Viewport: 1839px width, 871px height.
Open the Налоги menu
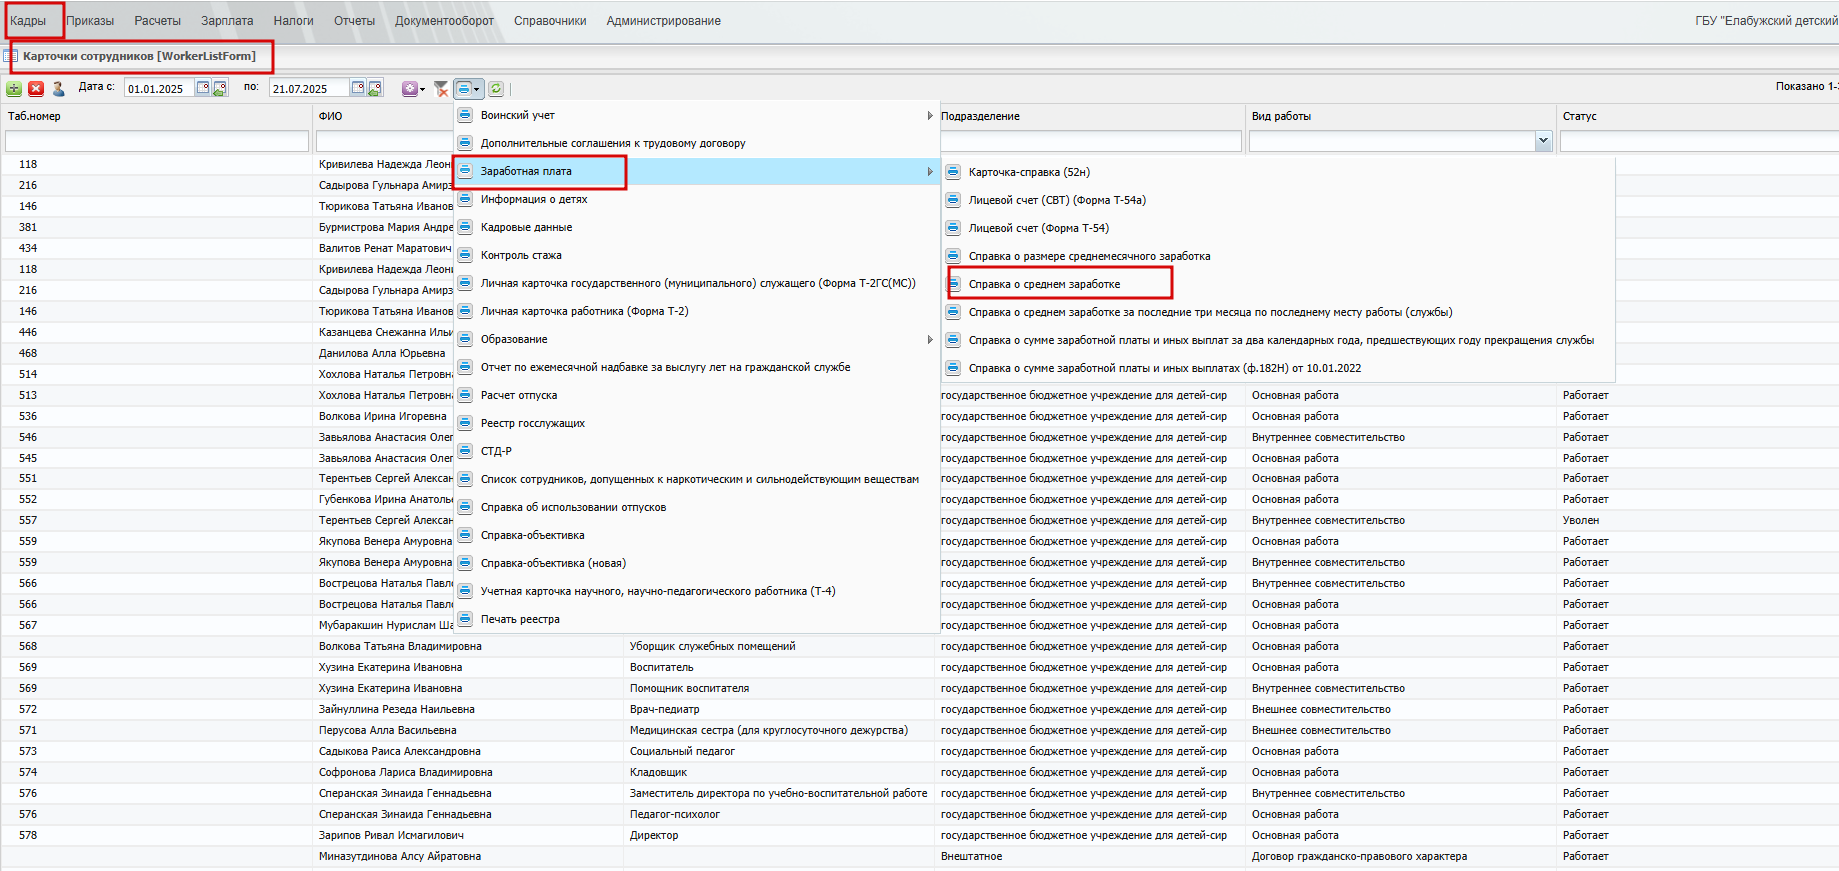pos(293,20)
